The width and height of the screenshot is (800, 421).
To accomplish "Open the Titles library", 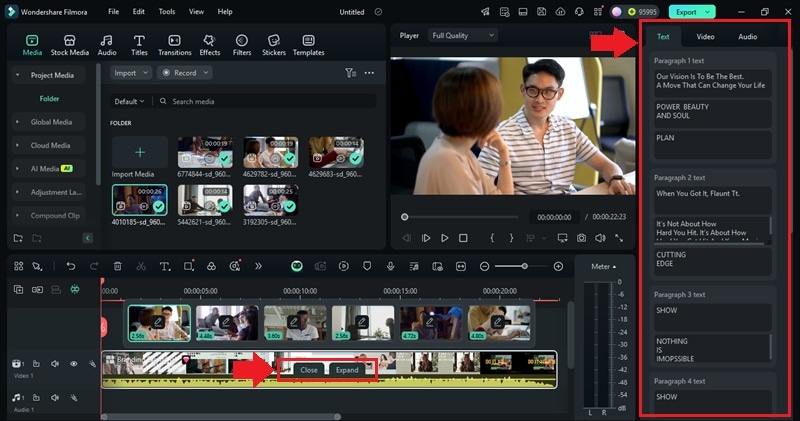I will pos(139,45).
